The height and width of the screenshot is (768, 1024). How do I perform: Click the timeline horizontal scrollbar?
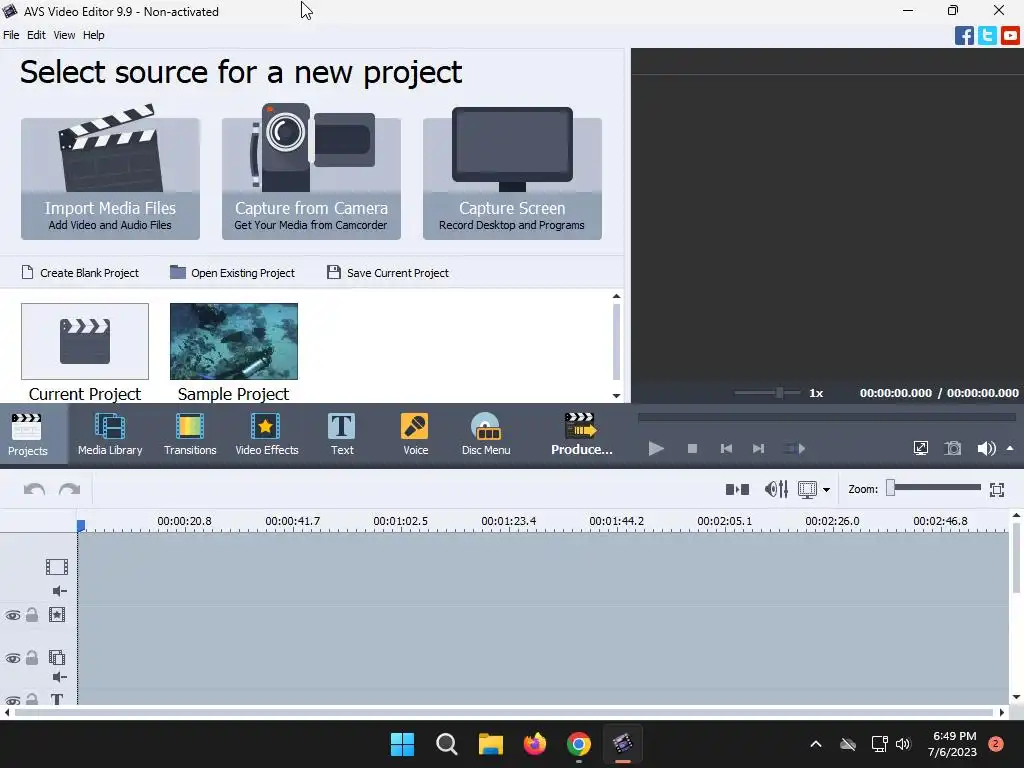[504, 712]
